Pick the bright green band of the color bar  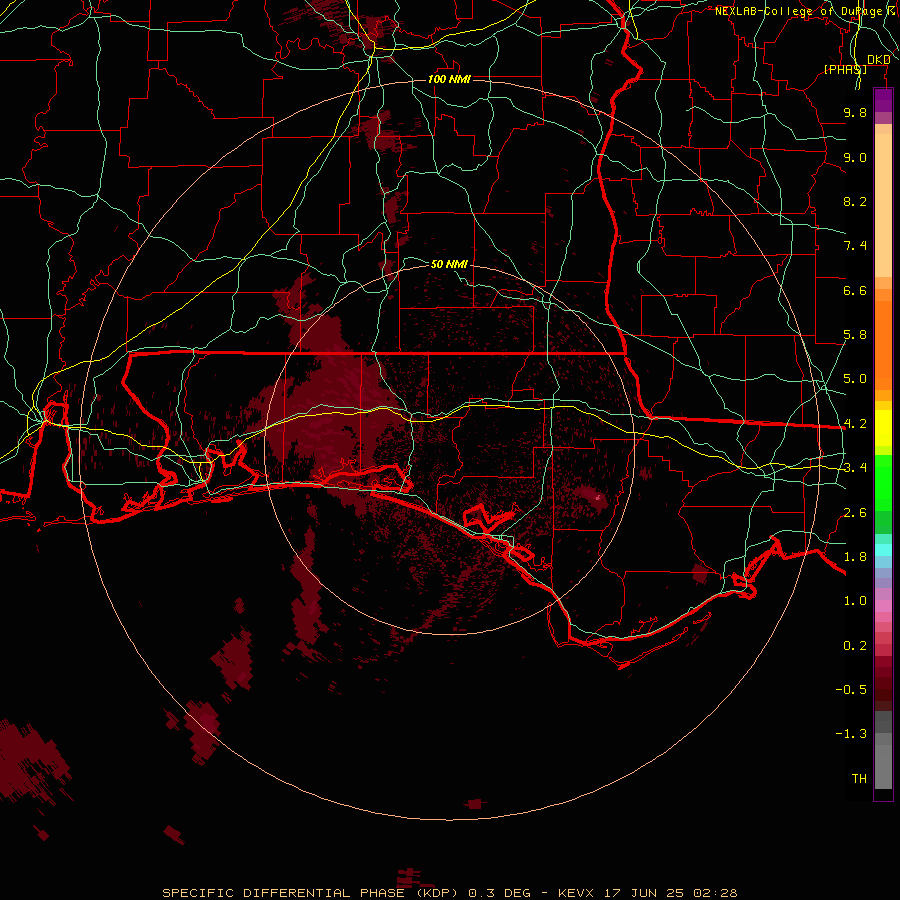coord(883,482)
